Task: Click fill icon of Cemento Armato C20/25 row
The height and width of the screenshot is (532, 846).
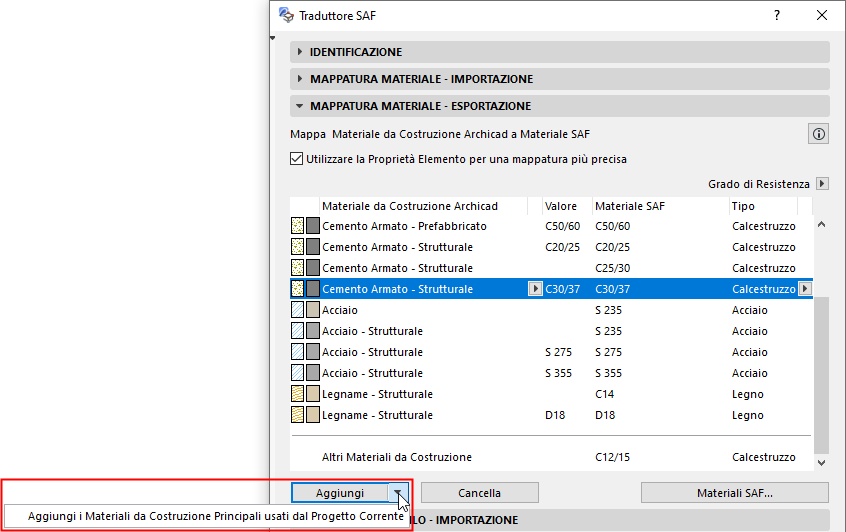Action: click(x=297, y=247)
